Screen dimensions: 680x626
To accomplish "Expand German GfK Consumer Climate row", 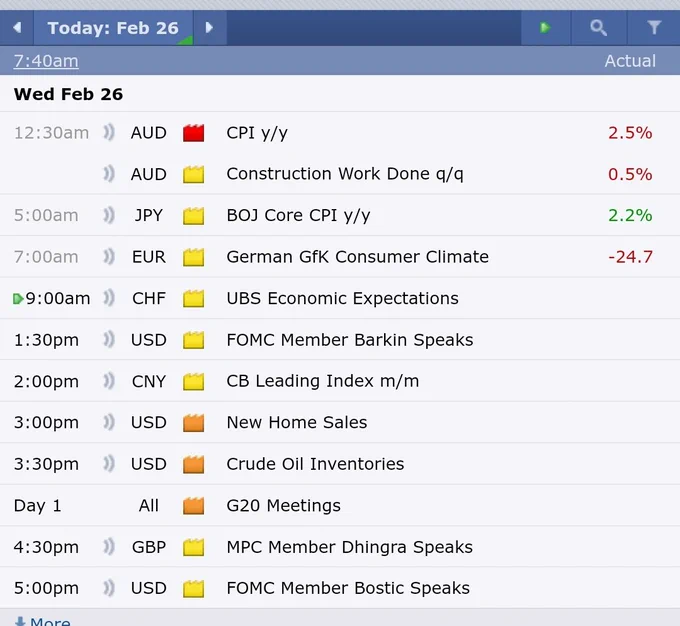I will coord(340,257).
